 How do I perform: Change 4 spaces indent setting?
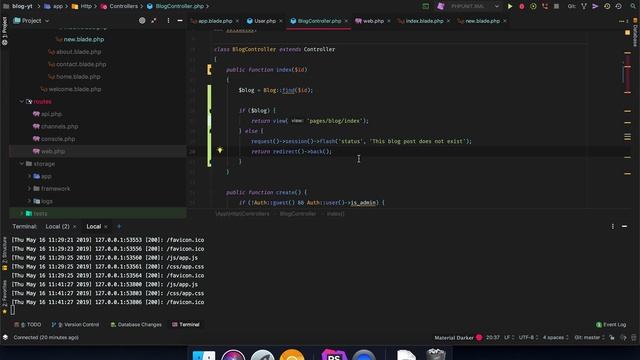(x=556, y=338)
